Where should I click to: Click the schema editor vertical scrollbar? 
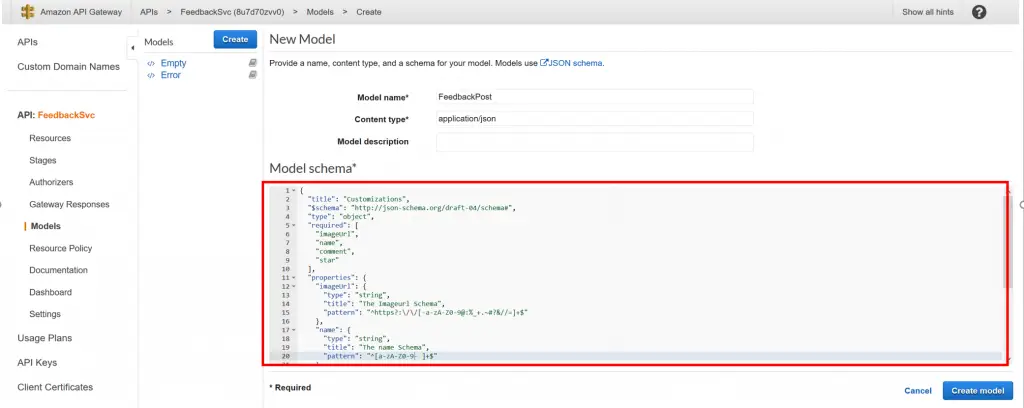pyautogui.click(x=1006, y=242)
